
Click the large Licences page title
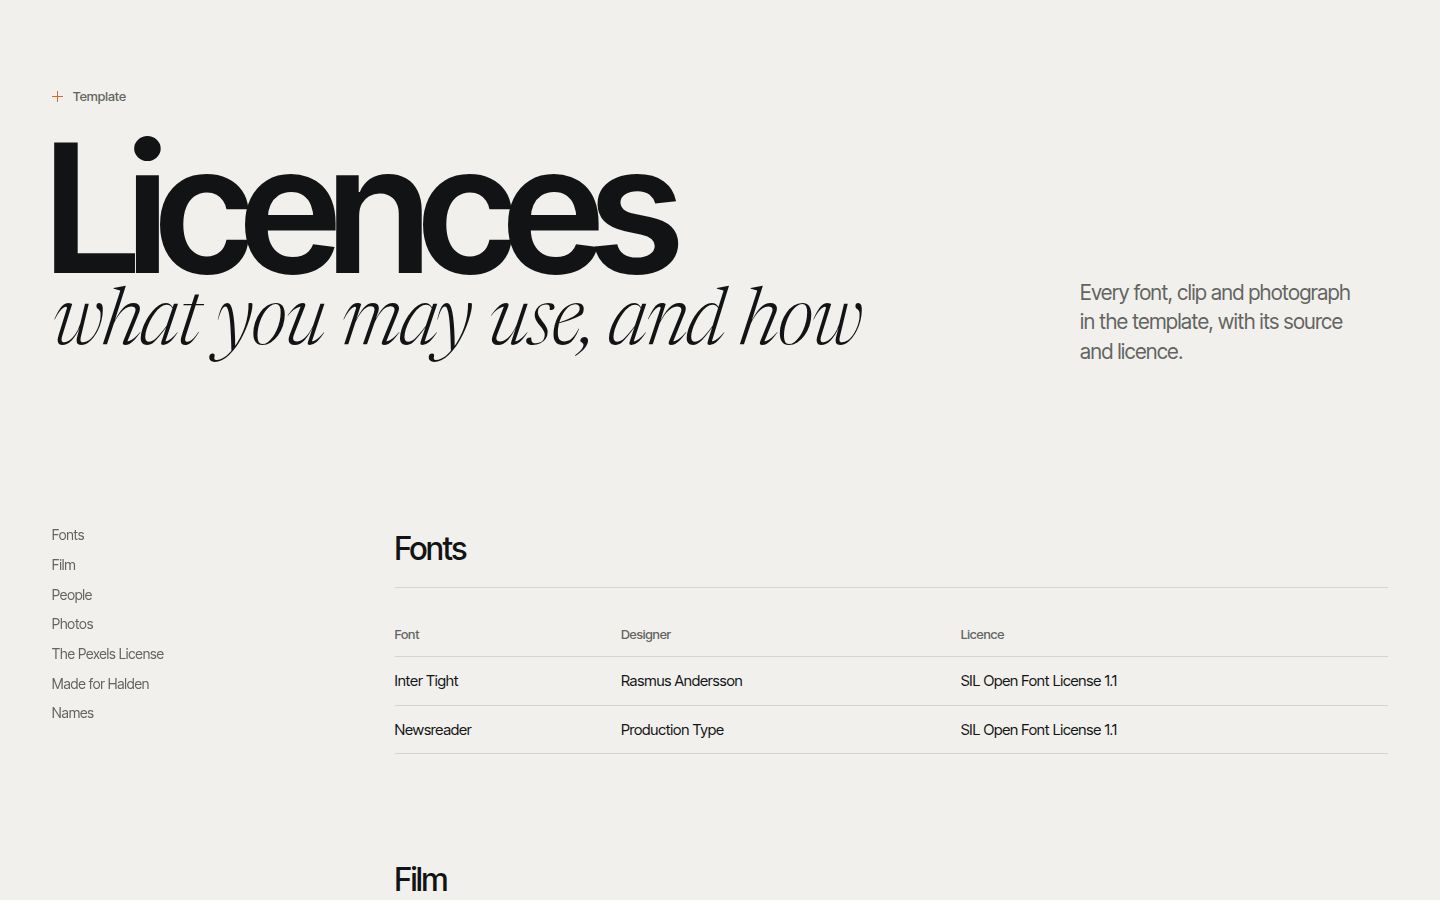[365, 206]
